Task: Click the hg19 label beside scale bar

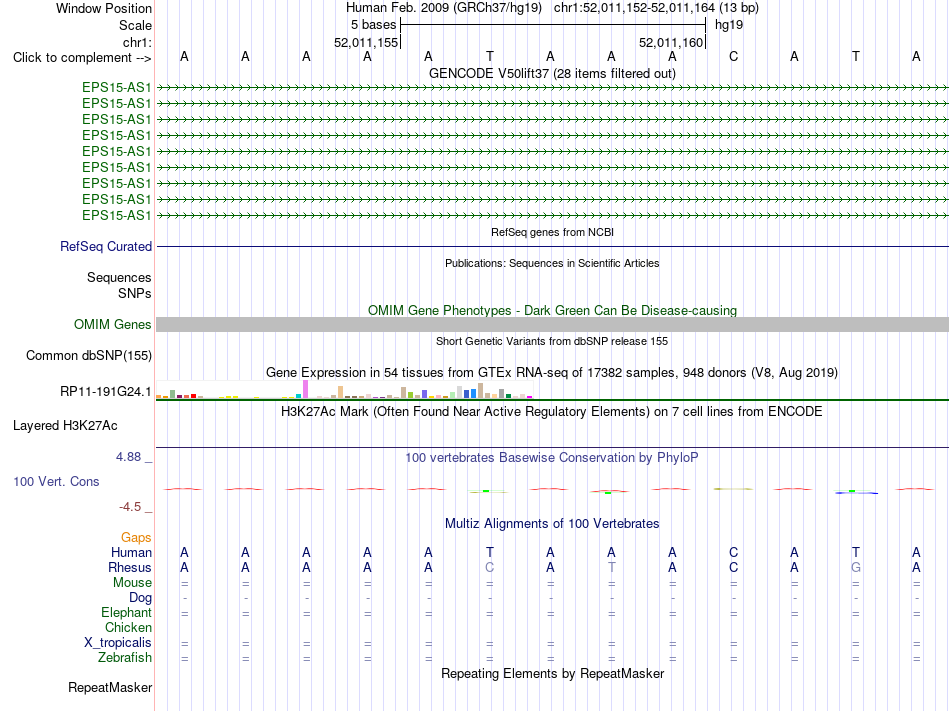Action: (x=729, y=25)
